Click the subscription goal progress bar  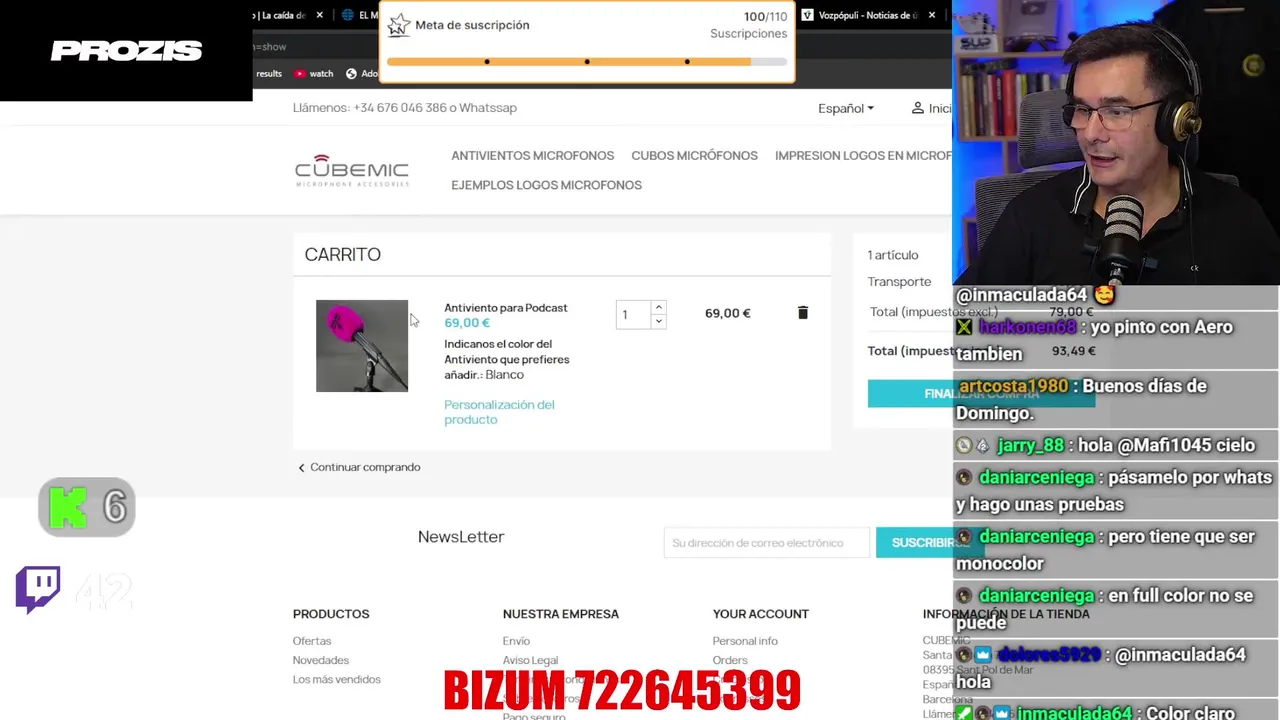click(587, 62)
